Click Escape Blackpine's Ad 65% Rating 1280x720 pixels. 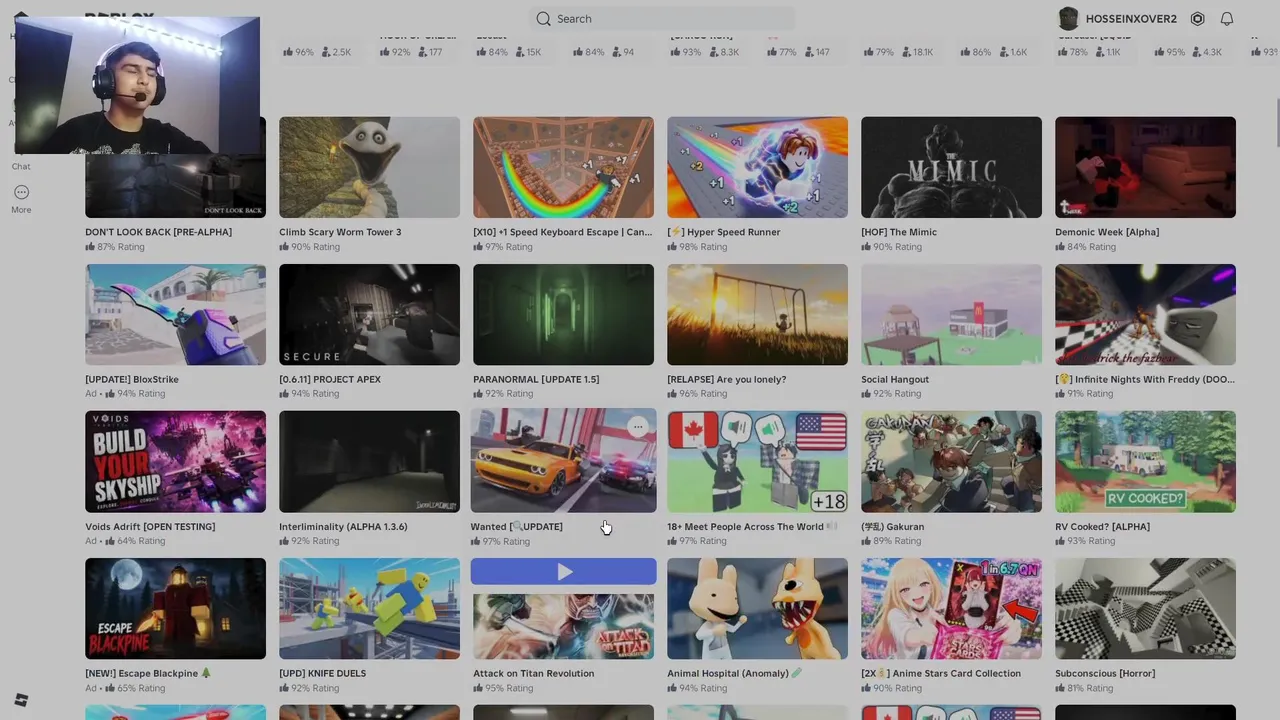[125, 688]
